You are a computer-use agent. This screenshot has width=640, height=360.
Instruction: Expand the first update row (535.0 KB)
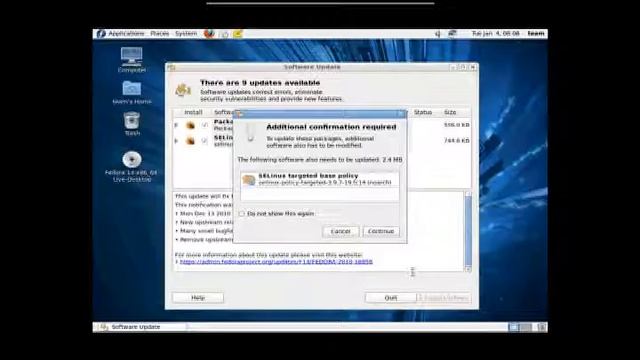176,125
